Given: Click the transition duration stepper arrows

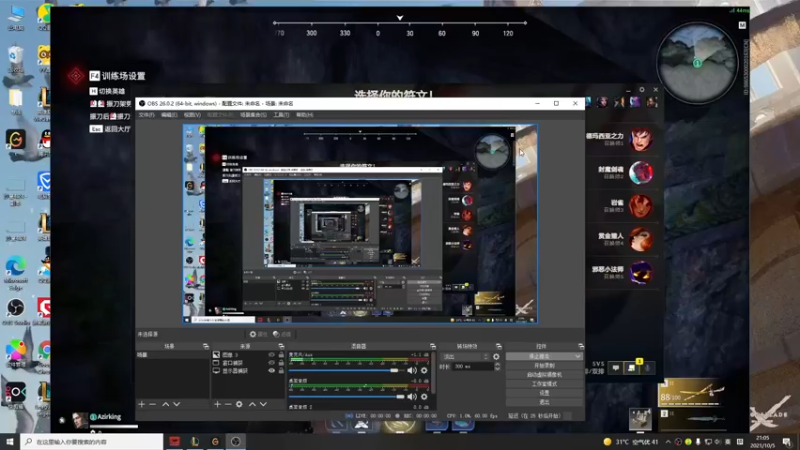Looking at the screenshot, I should (497, 366).
